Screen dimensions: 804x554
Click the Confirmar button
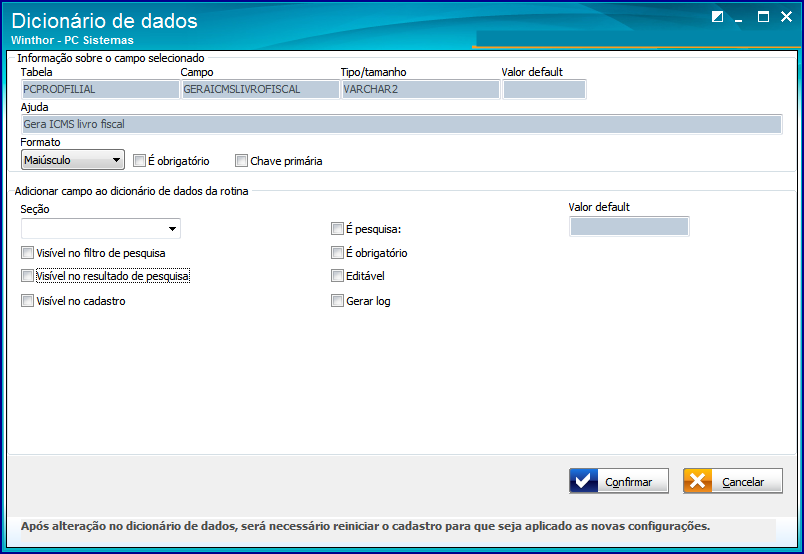coord(618,481)
